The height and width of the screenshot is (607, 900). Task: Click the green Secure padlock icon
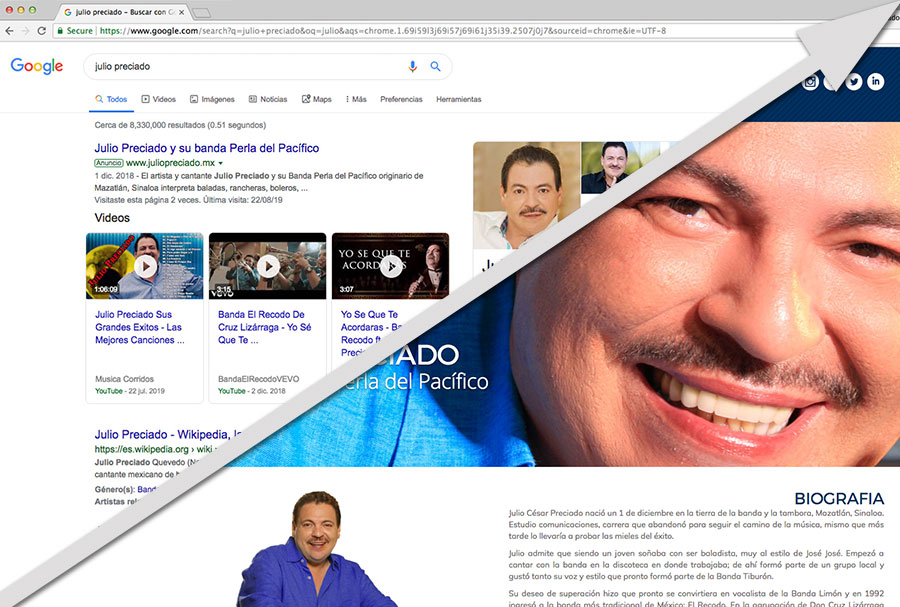(x=60, y=31)
